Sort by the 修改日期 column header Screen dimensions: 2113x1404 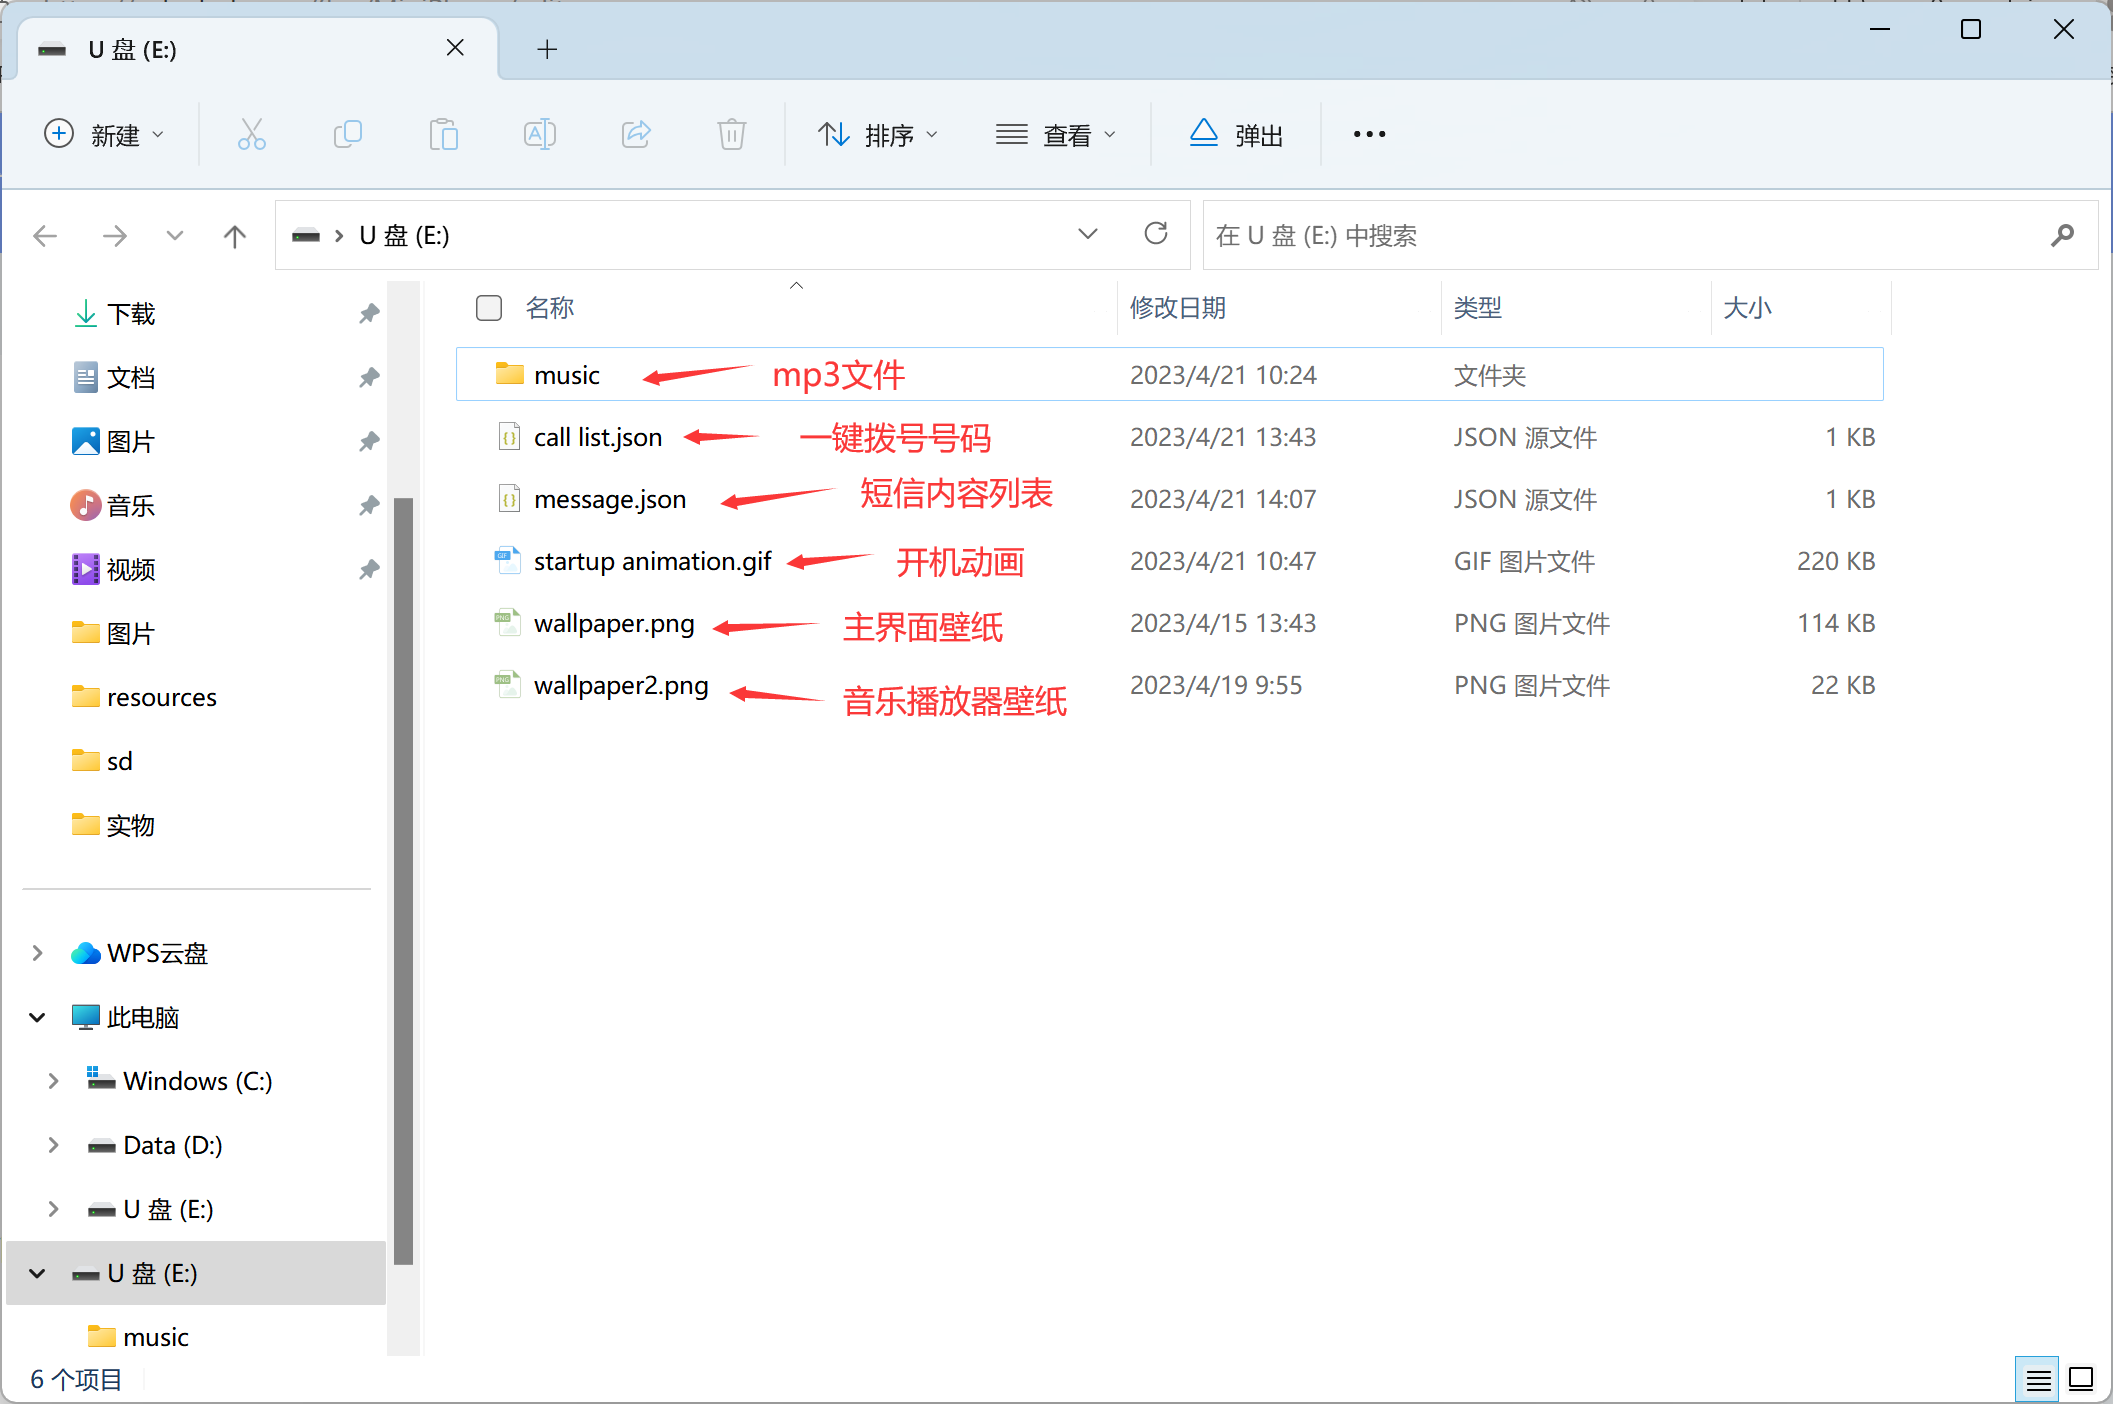tap(1178, 308)
